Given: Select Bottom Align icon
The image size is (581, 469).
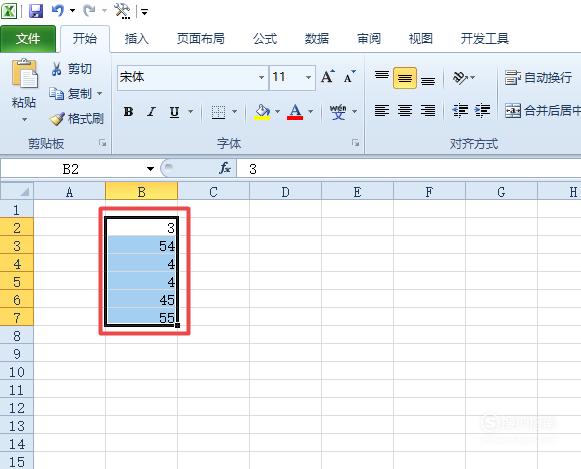Looking at the screenshot, I should (x=428, y=80).
